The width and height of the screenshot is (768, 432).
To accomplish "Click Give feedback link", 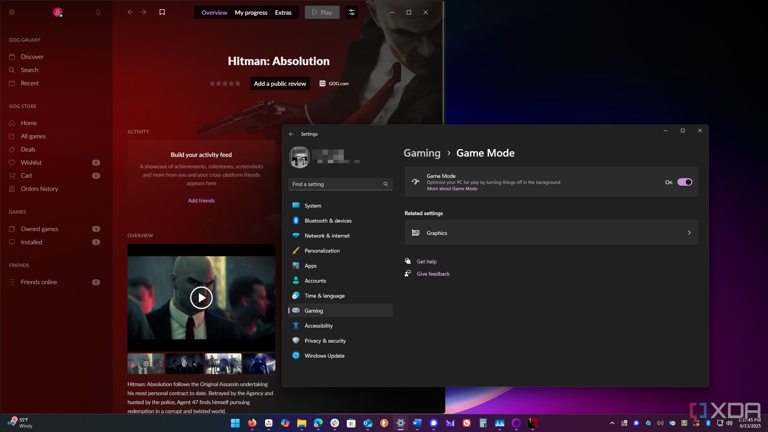I will pyautogui.click(x=433, y=274).
